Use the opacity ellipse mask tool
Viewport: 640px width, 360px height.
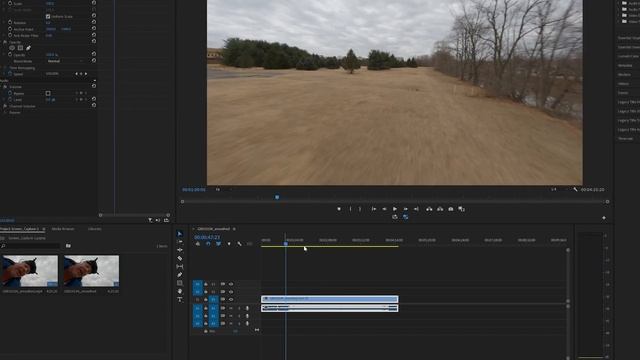point(12,48)
